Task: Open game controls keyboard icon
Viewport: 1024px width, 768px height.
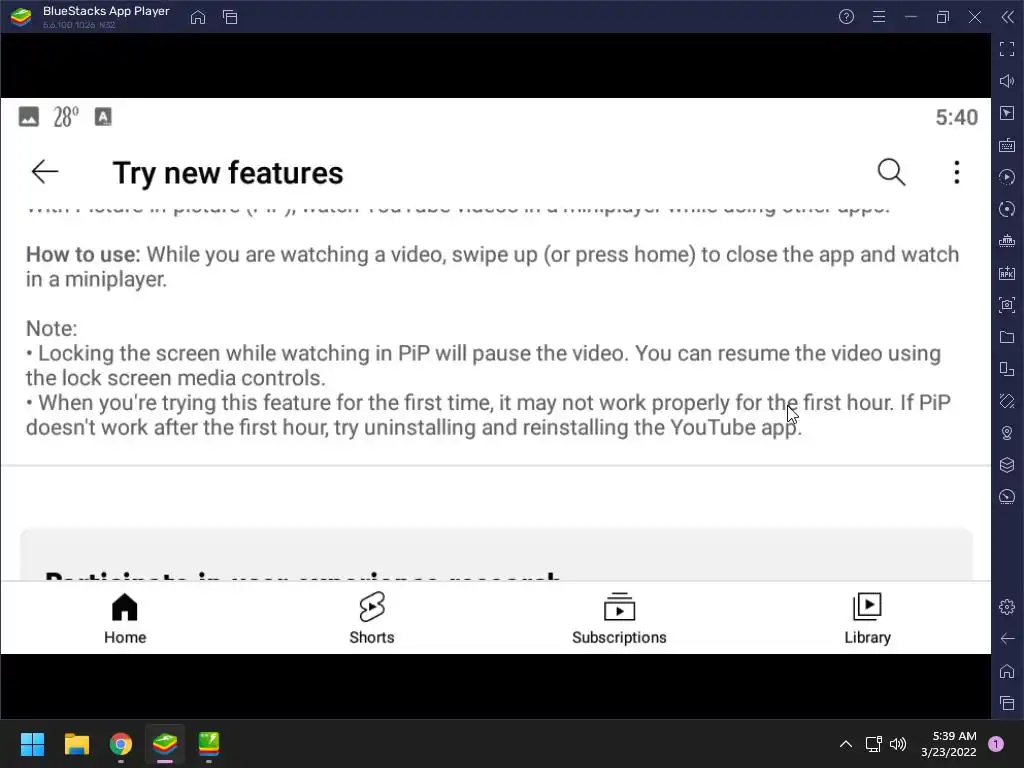Action: 1007,145
